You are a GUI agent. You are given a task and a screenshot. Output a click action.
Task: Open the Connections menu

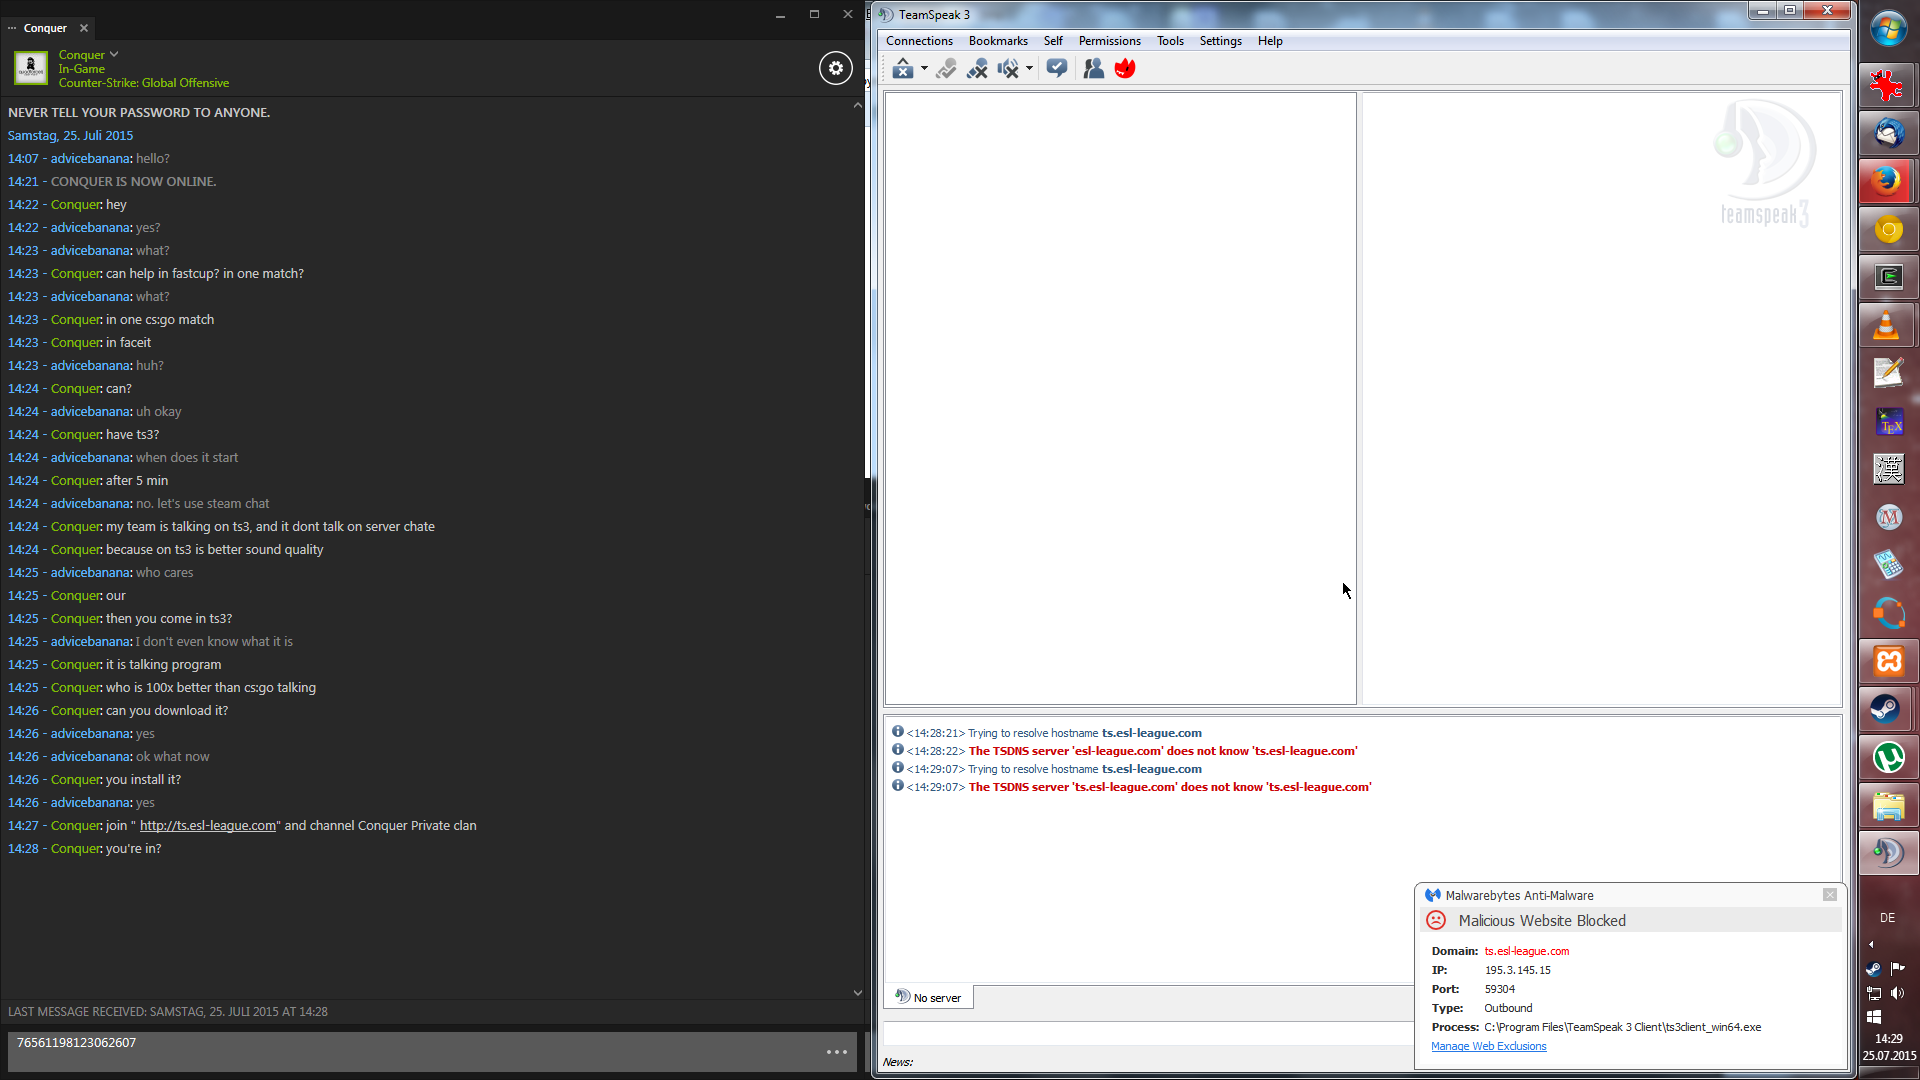pyautogui.click(x=918, y=41)
